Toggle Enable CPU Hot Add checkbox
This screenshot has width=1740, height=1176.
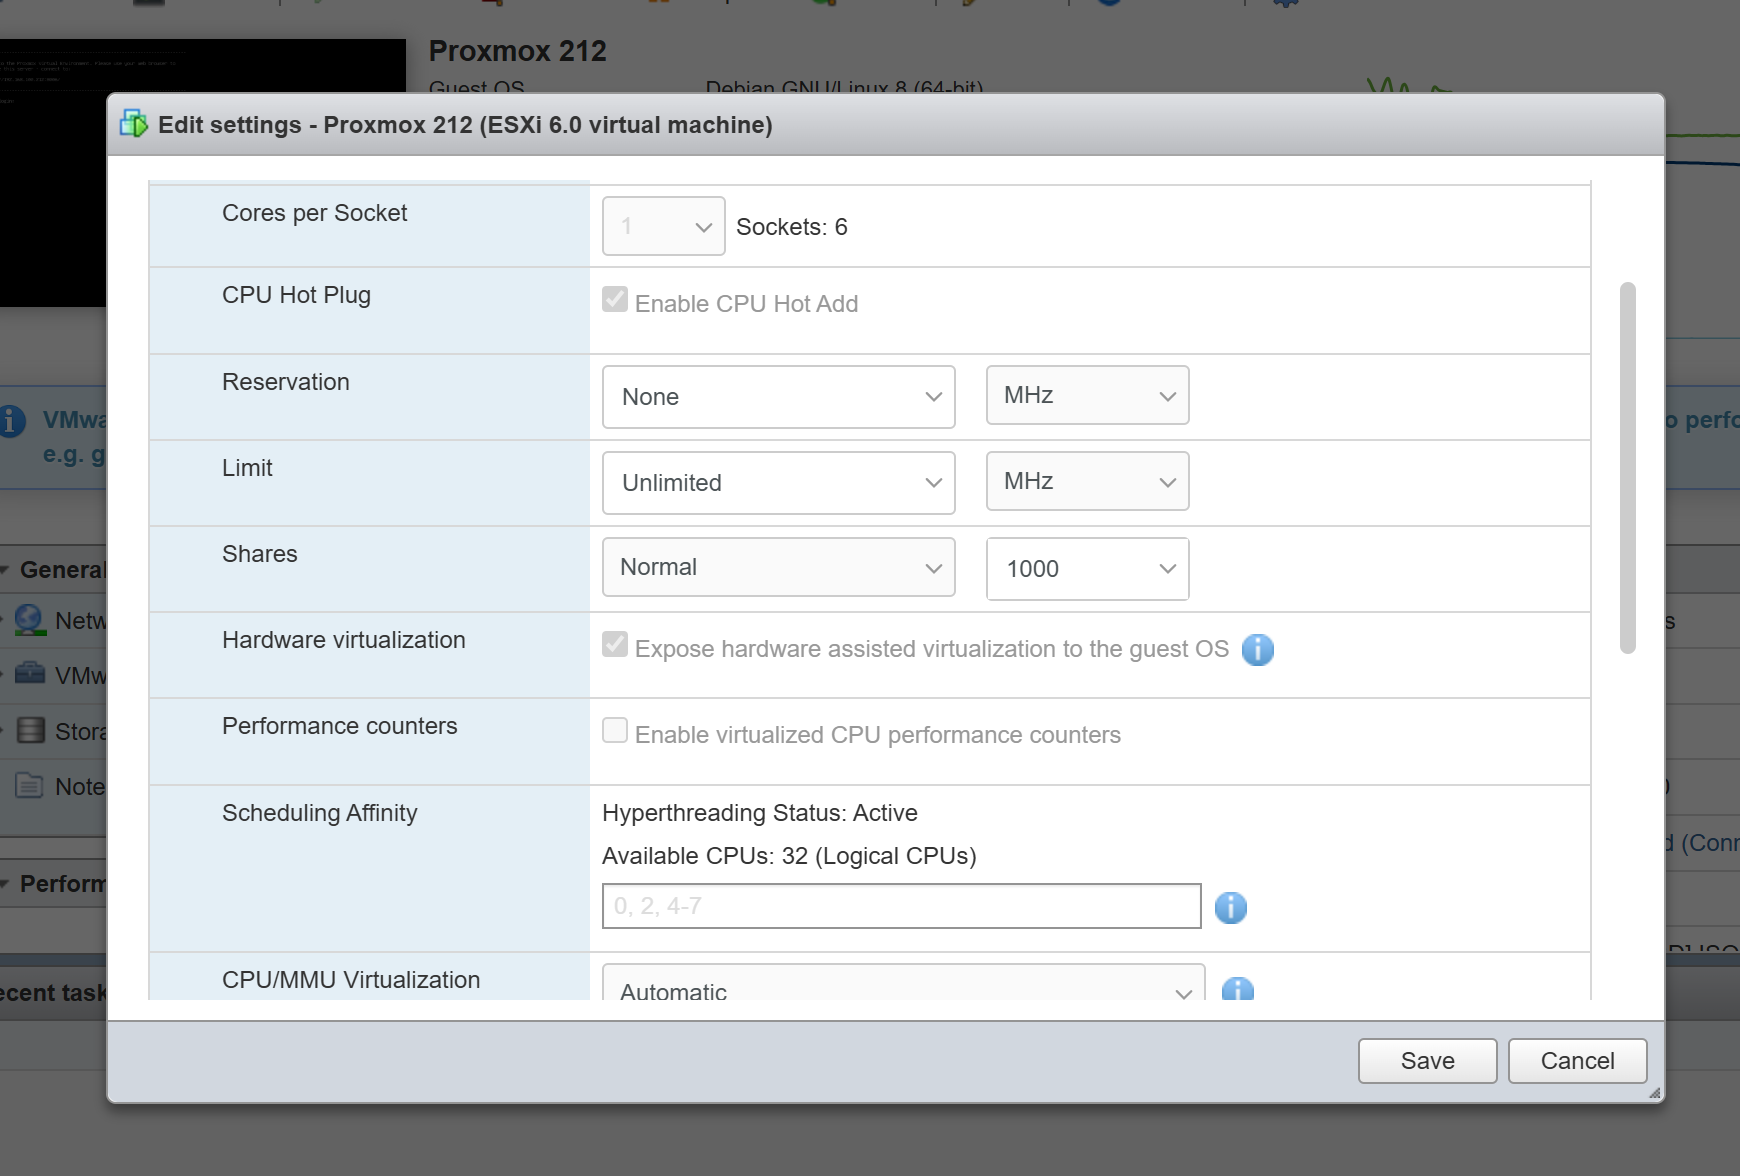point(615,299)
